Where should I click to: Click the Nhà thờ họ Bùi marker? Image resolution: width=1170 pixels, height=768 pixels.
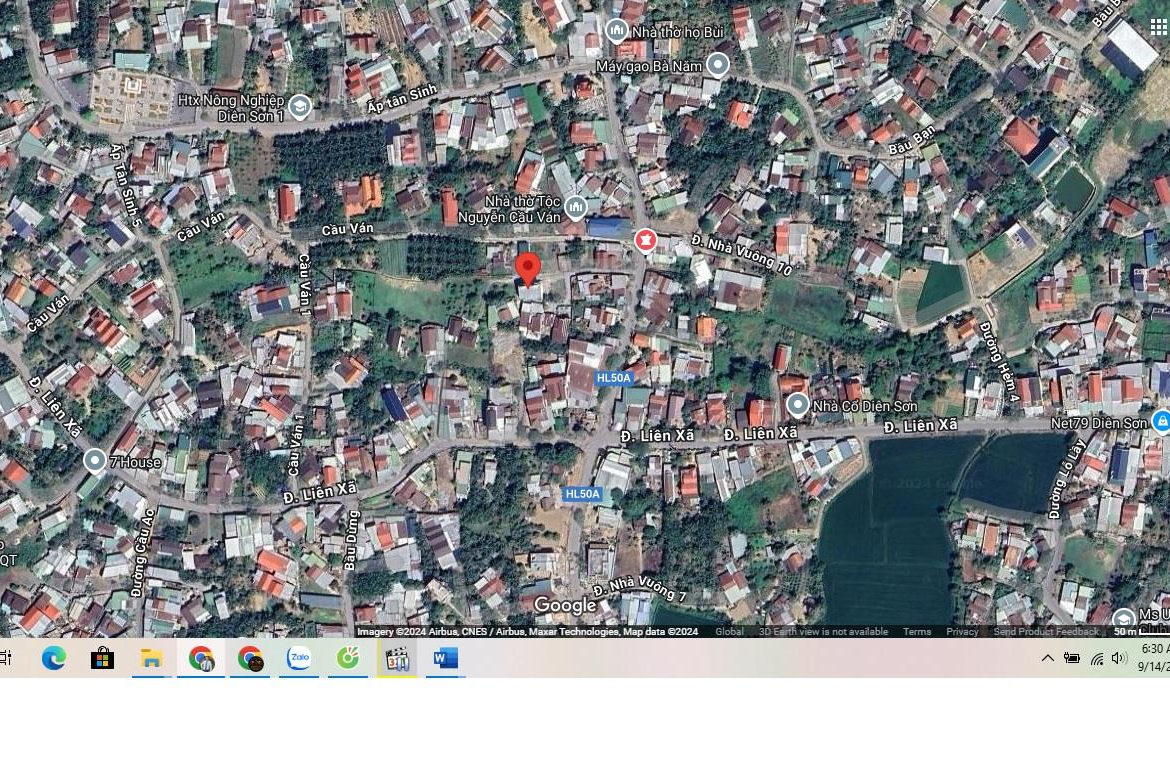tap(617, 31)
